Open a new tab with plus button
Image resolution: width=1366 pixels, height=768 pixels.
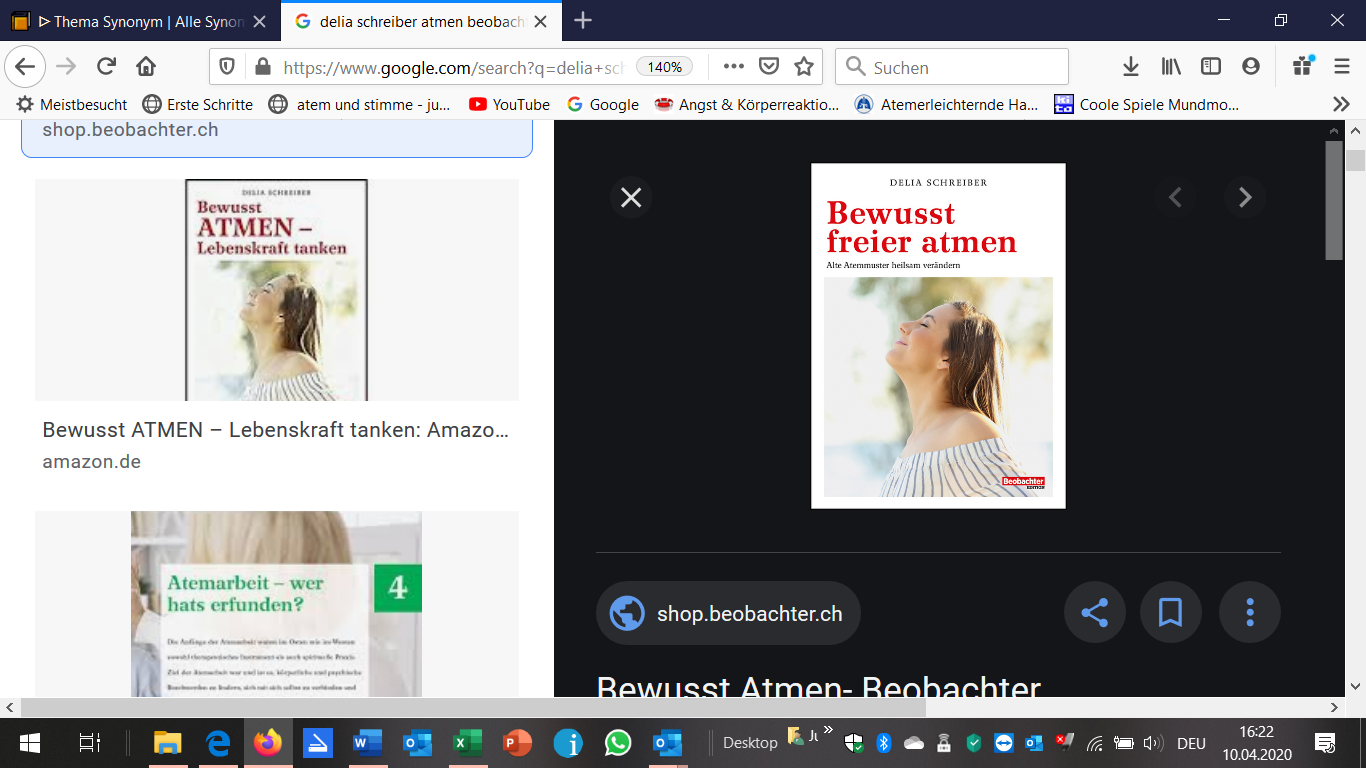pos(582,20)
